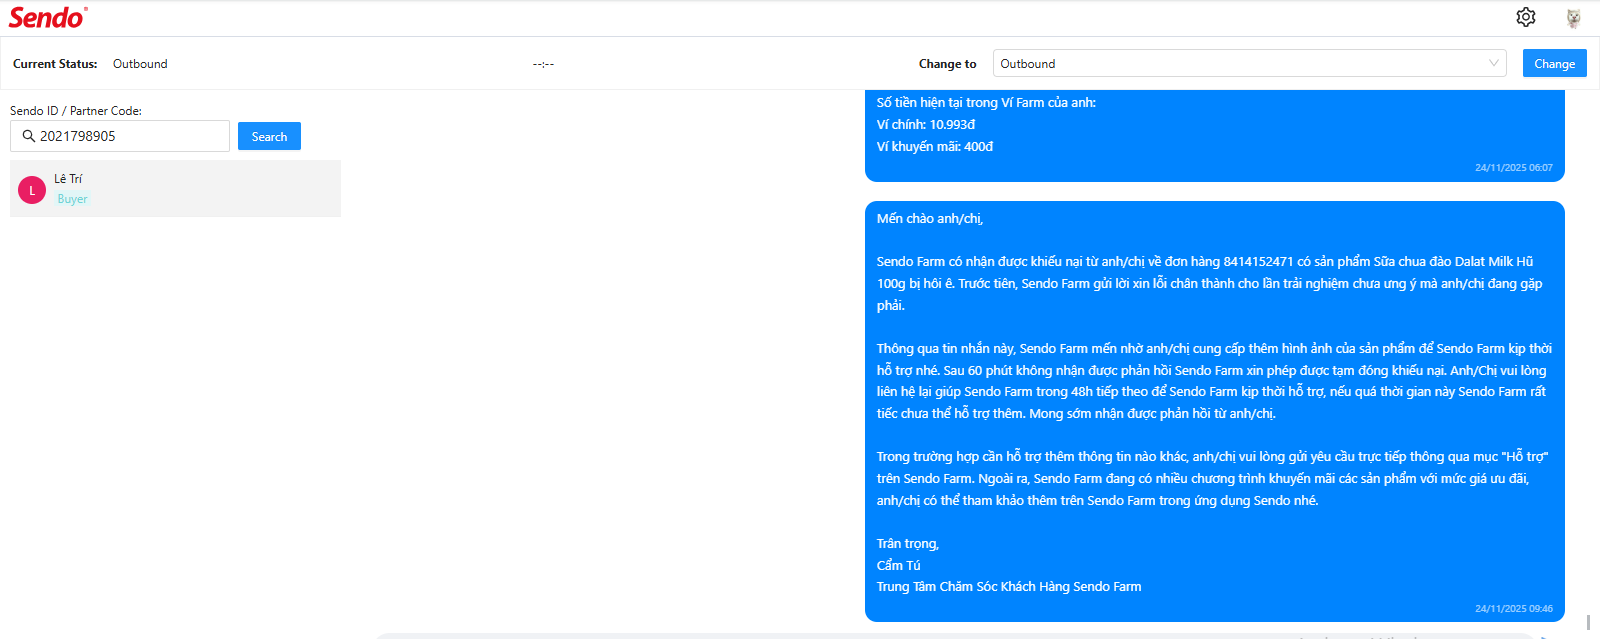Select the Lê Trí buyer contact
This screenshot has width=1600, height=639.
pos(175,189)
